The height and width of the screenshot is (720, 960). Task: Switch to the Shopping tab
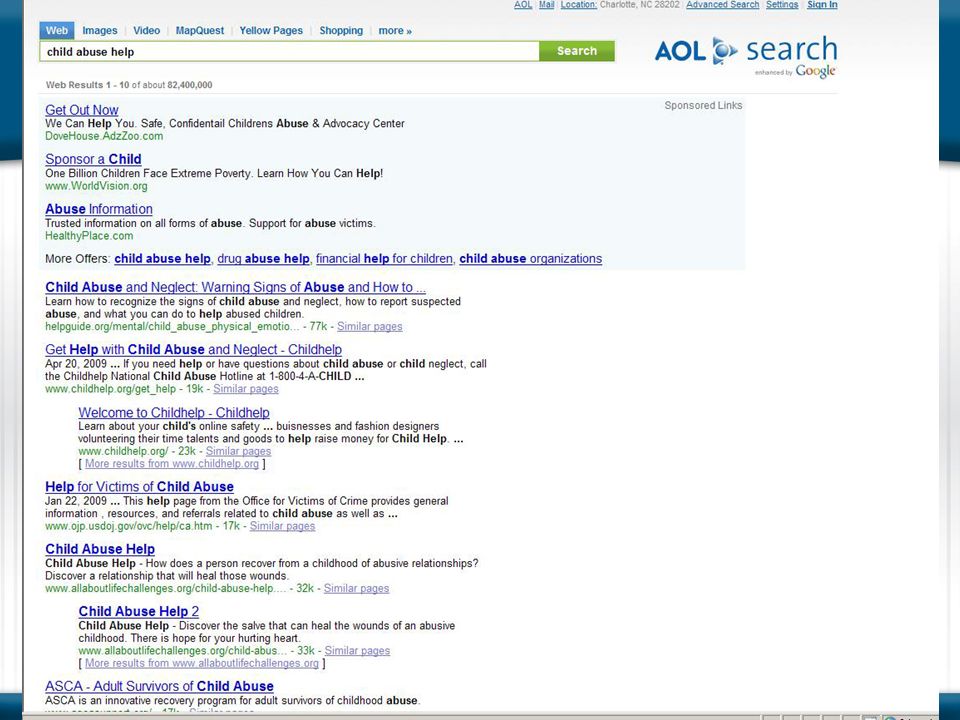pyautogui.click(x=341, y=31)
